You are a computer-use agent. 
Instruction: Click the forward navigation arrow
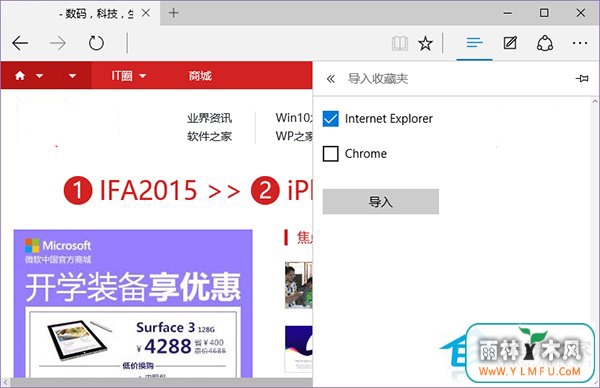tap(58, 43)
